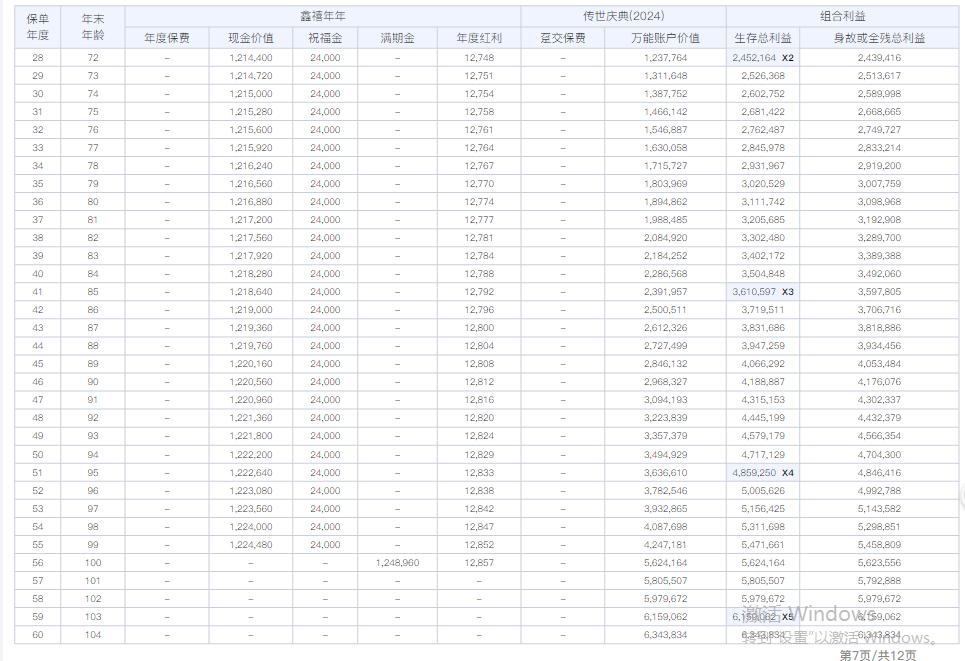
Task: Select the 鑫福年年 group header
Action: click(x=323, y=17)
